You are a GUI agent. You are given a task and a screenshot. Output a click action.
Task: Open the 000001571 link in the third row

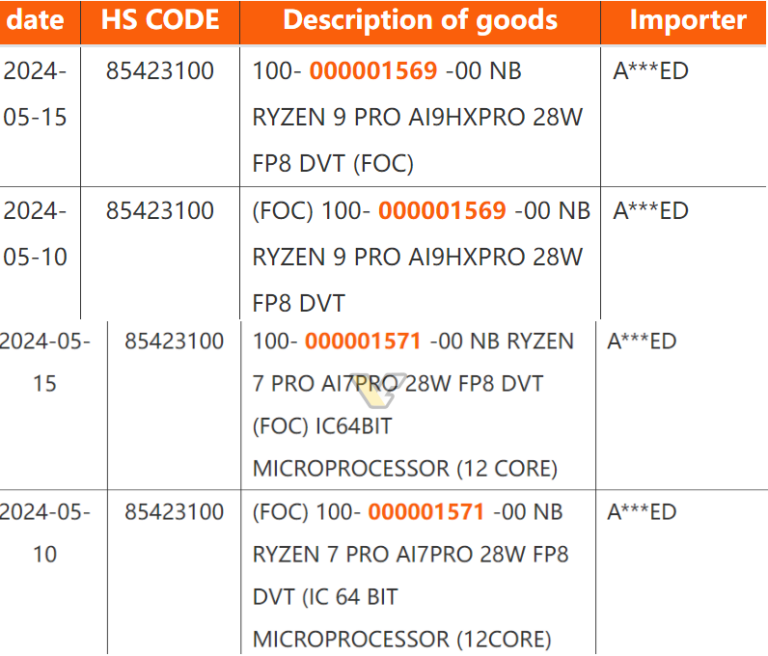(363, 341)
